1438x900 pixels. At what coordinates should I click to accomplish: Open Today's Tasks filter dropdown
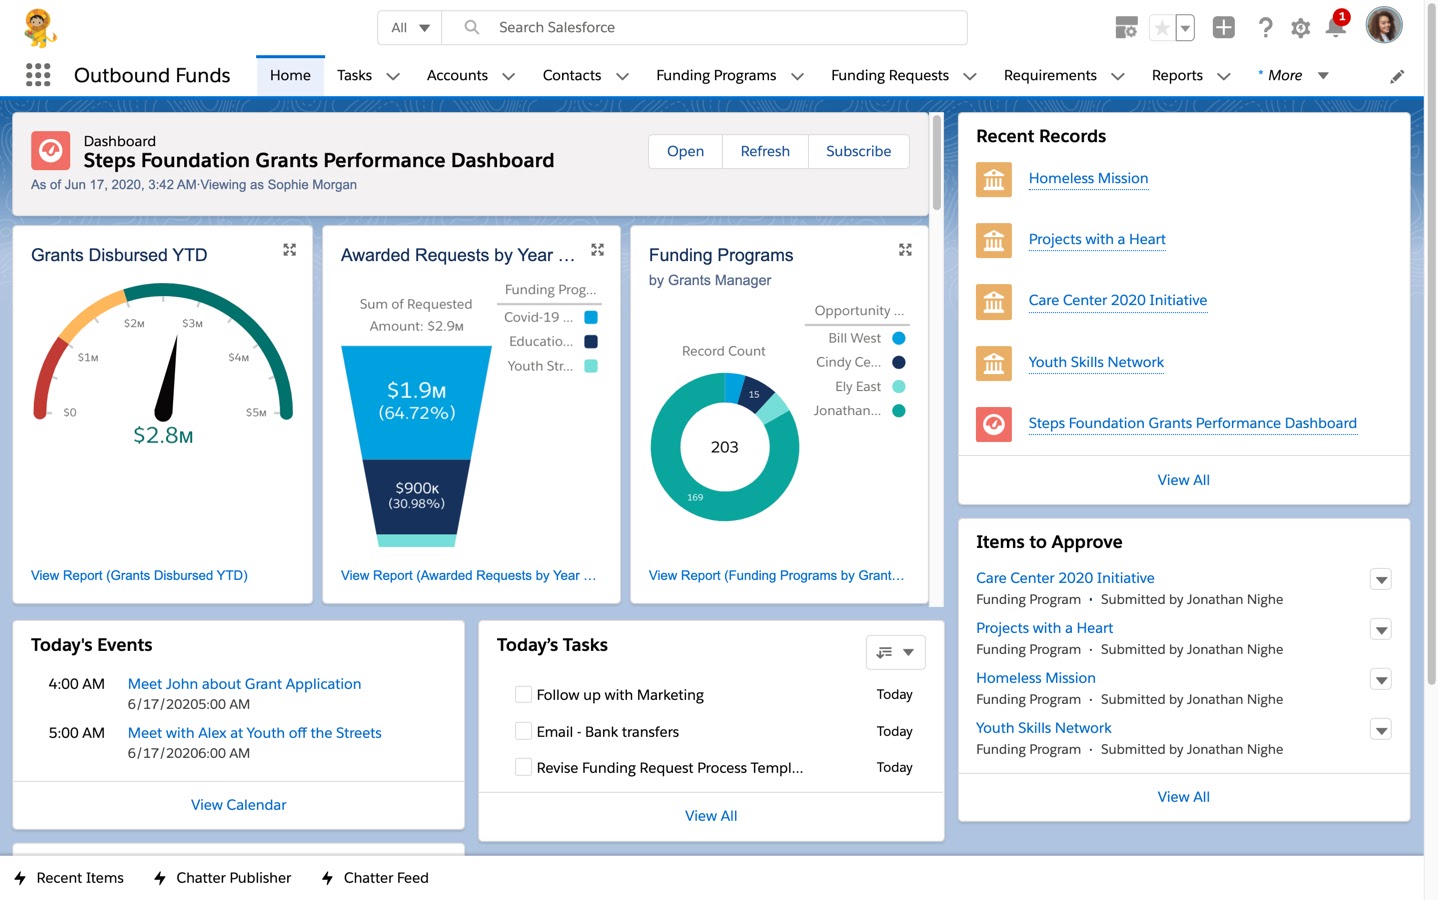point(895,652)
